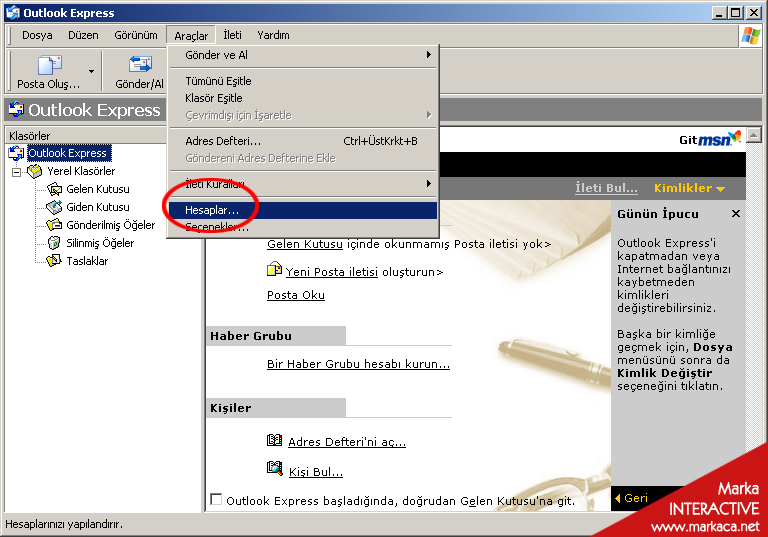Choose Tümünü Eşitle from menu
Image resolution: width=768 pixels, height=537 pixels.
tap(303, 81)
